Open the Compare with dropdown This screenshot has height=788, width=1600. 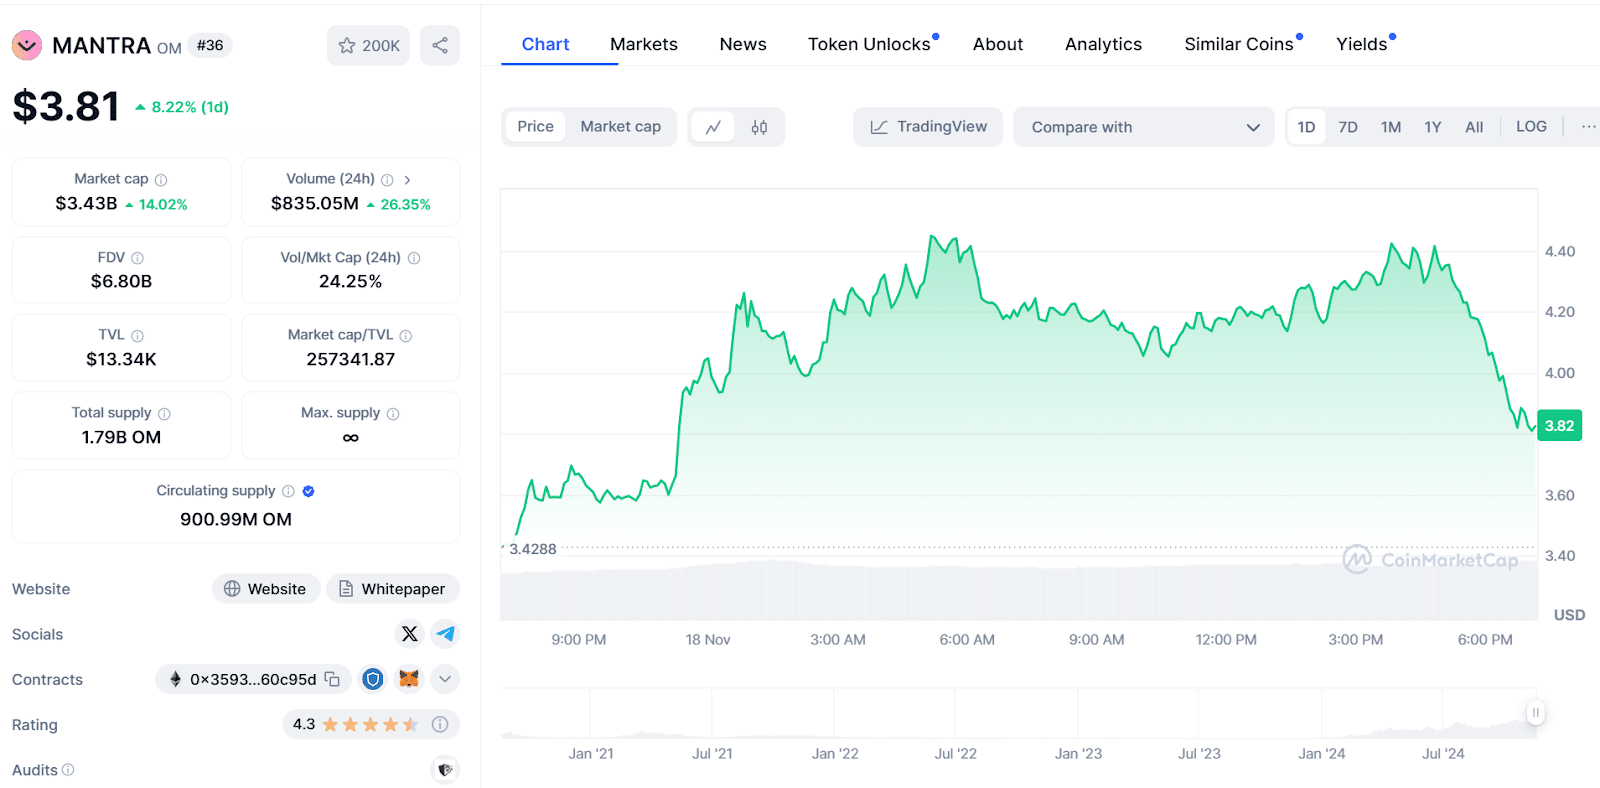pyautogui.click(x=1144, y=127)
